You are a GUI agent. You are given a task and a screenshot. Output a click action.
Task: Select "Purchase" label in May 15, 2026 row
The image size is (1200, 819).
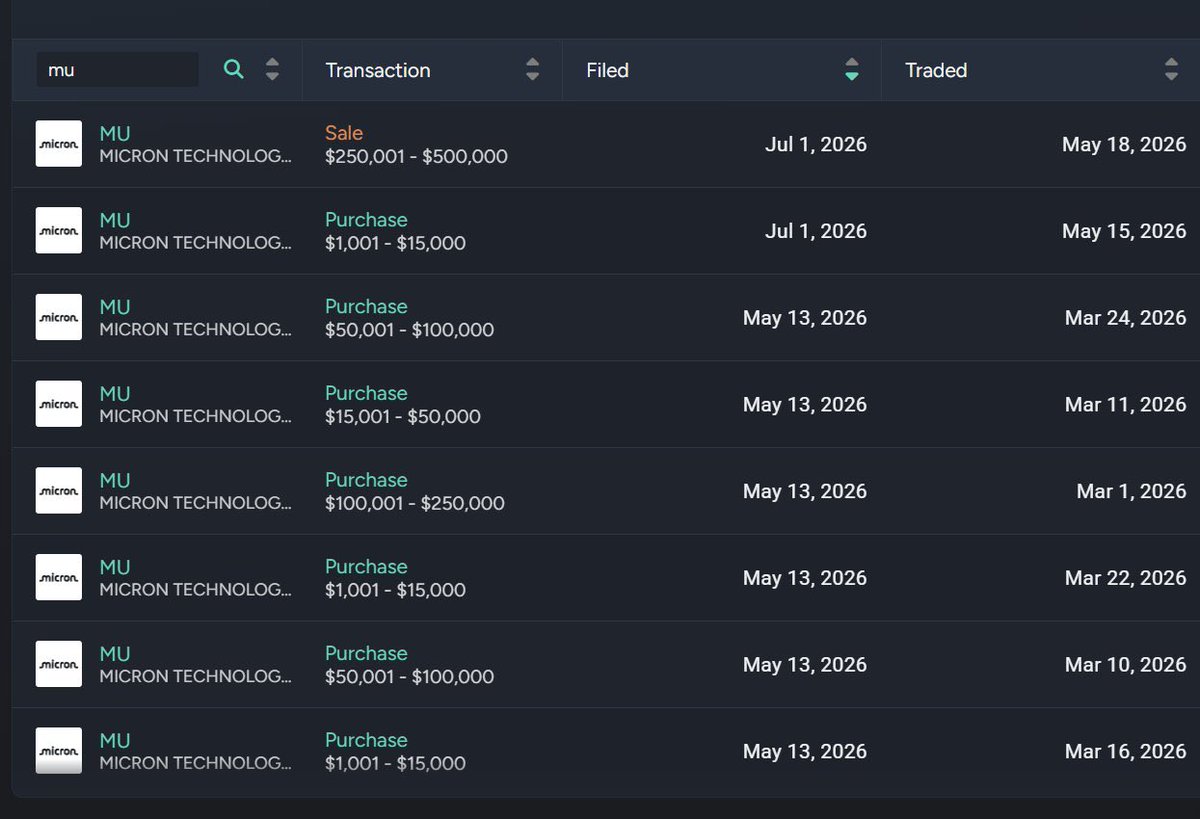[x=366, y=220]
